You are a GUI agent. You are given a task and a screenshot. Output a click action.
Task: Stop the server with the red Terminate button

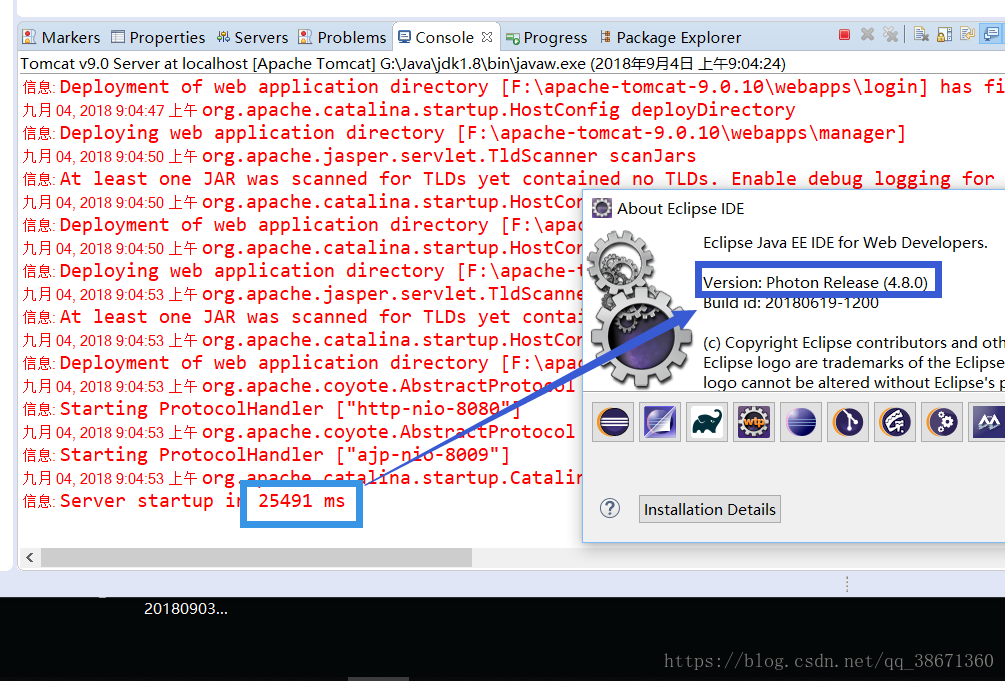click(844, 35)
